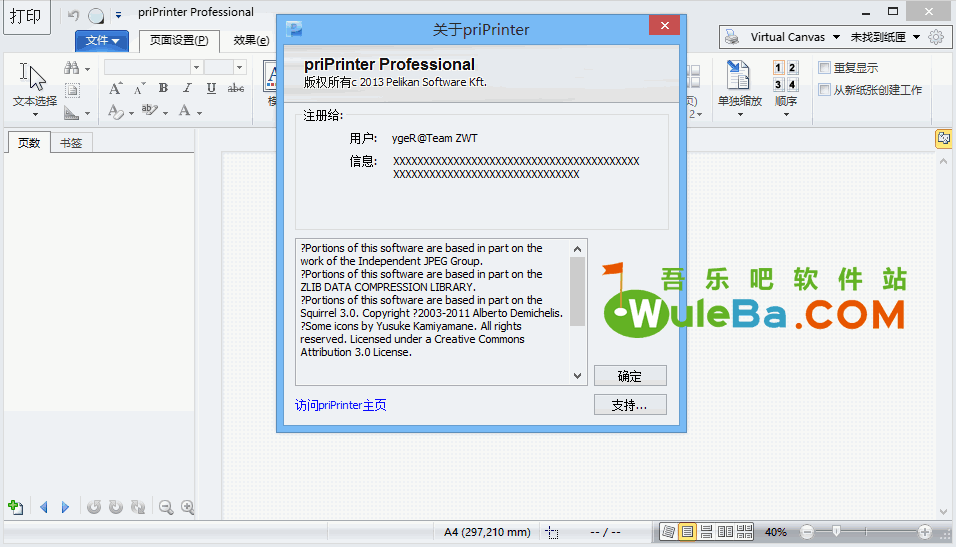
Task: Go to next page blue arrow
Action: [x=65, y=507]
